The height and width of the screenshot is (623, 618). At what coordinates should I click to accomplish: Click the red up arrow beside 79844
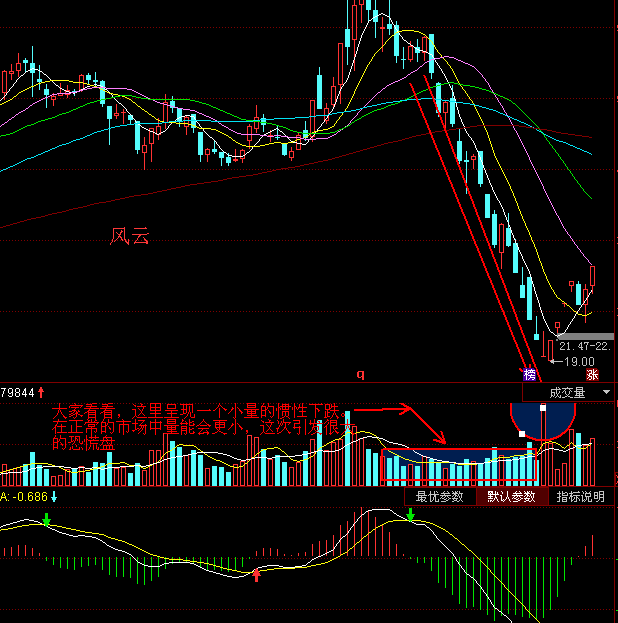pyautogui.click(x=41, y=393)
